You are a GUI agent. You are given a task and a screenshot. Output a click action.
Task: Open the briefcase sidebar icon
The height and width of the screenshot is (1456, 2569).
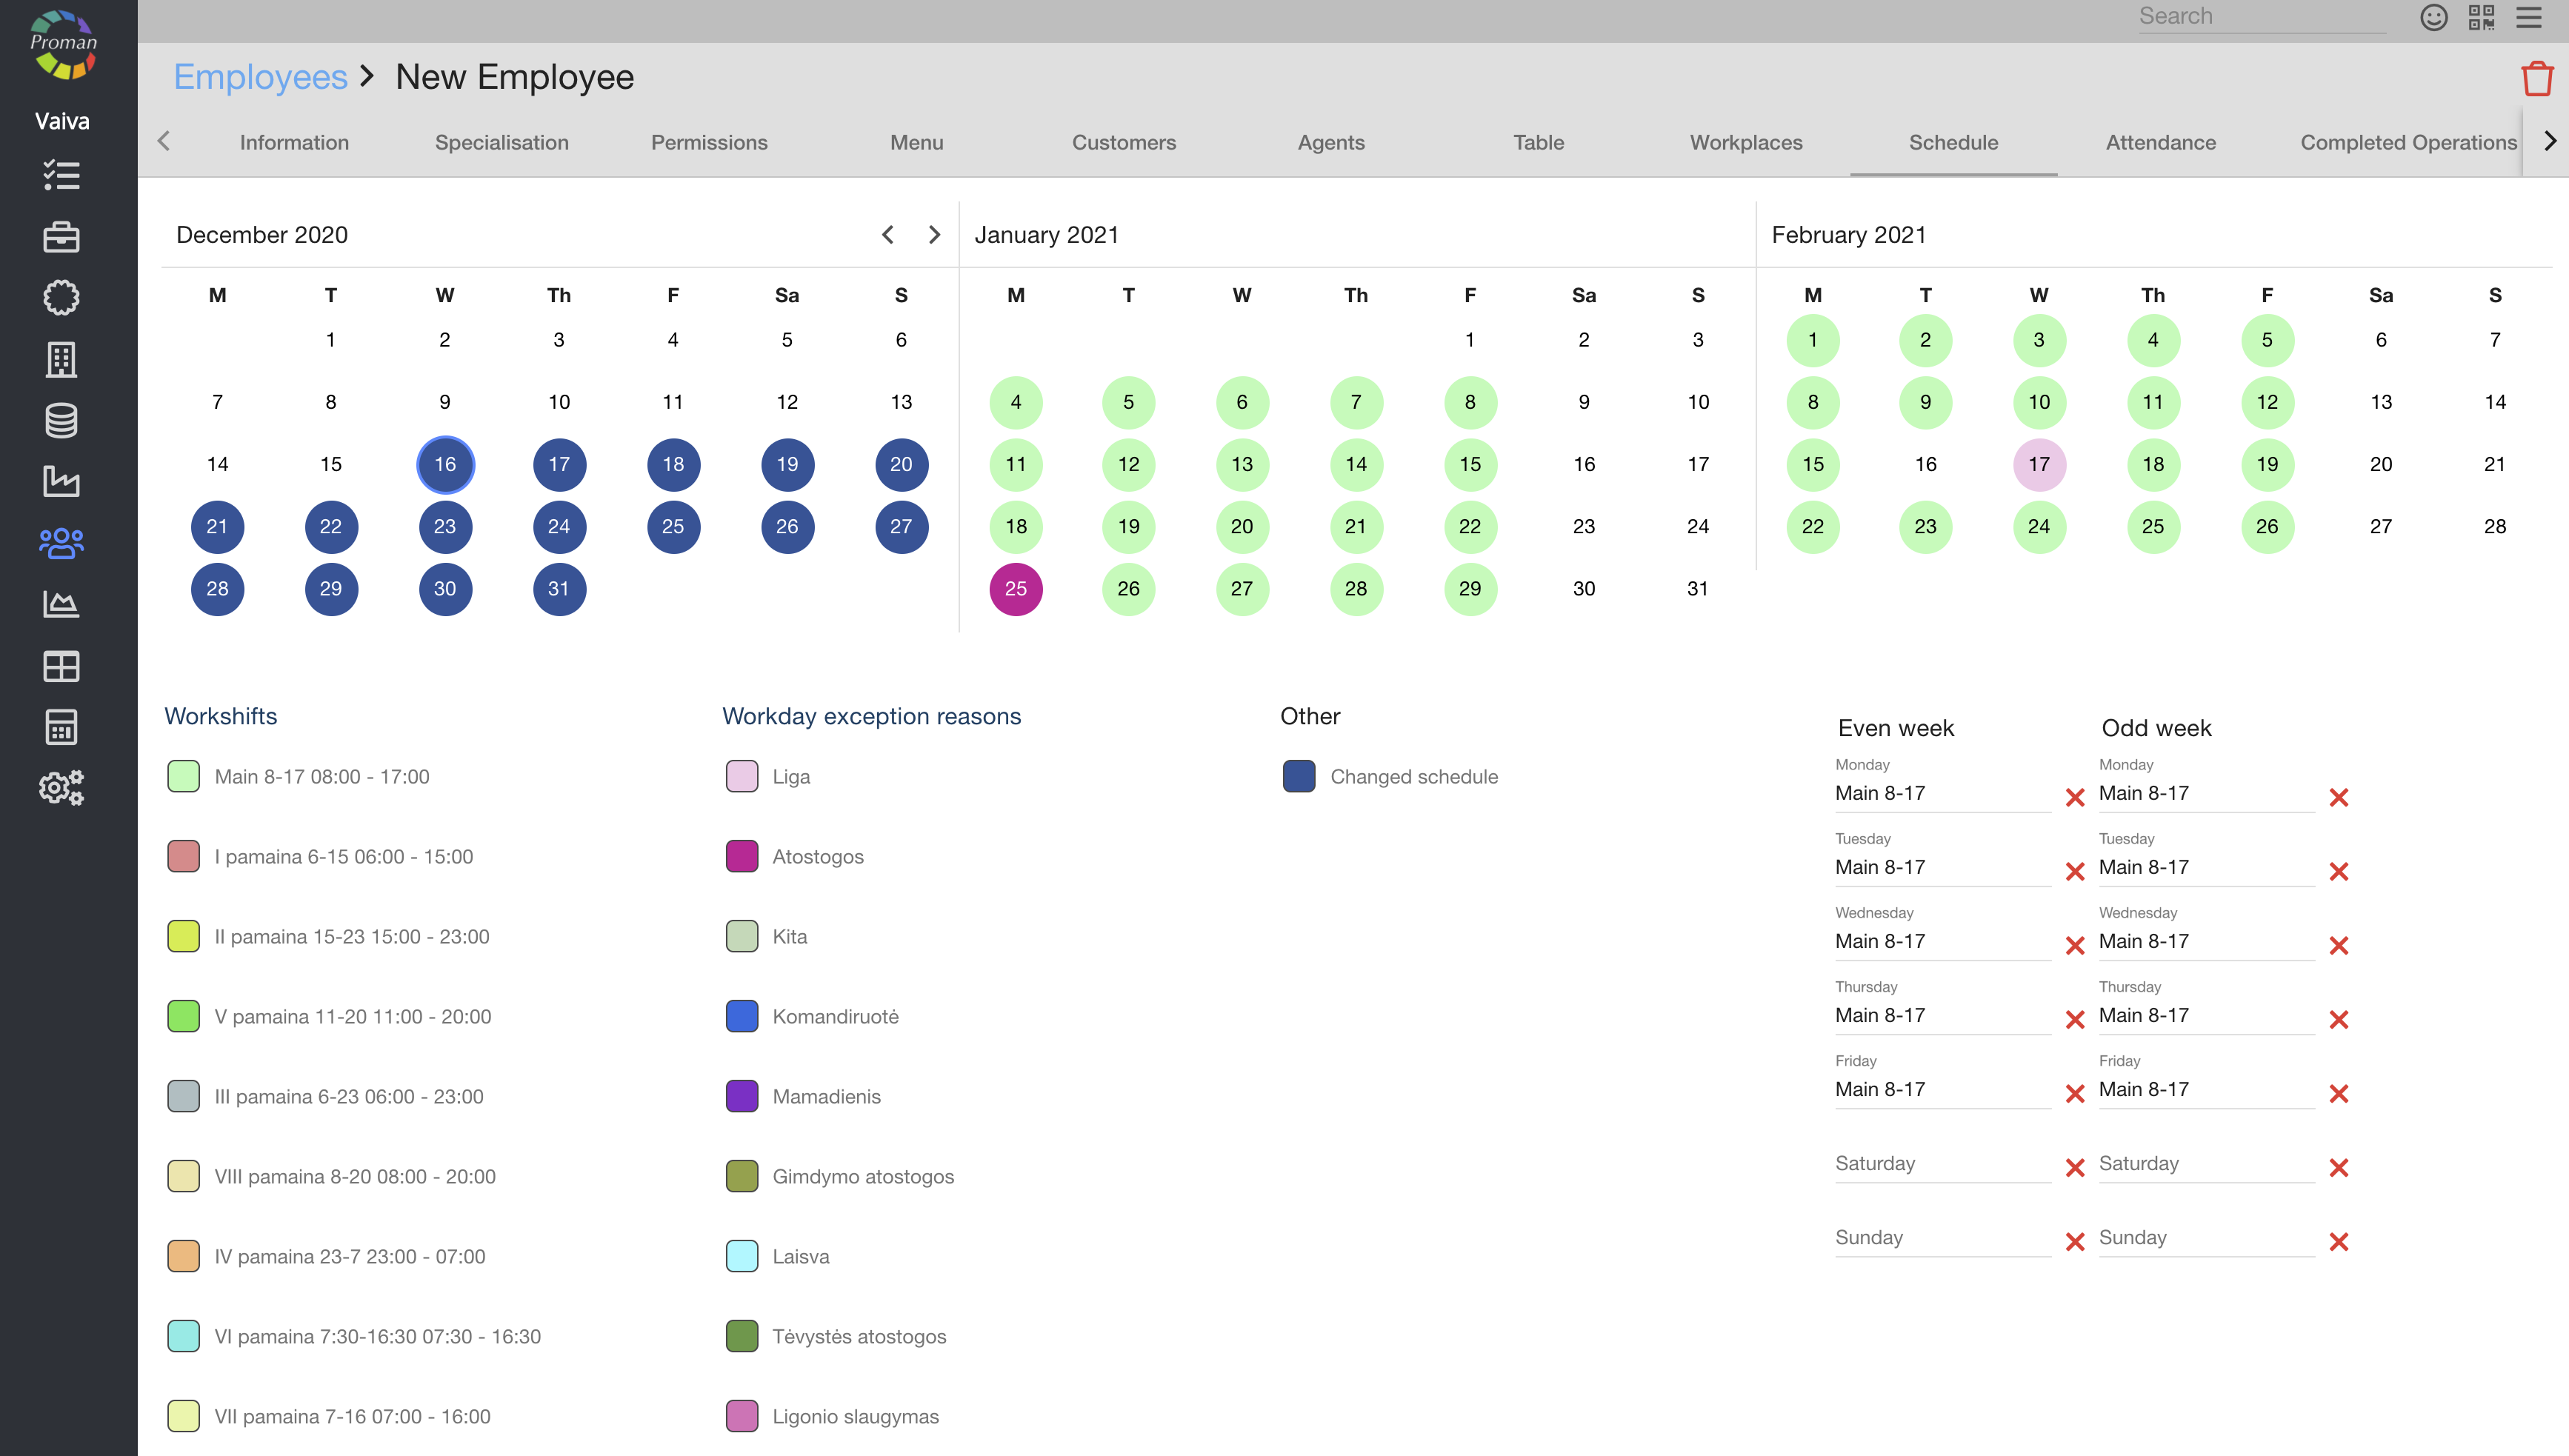(61, 237)
